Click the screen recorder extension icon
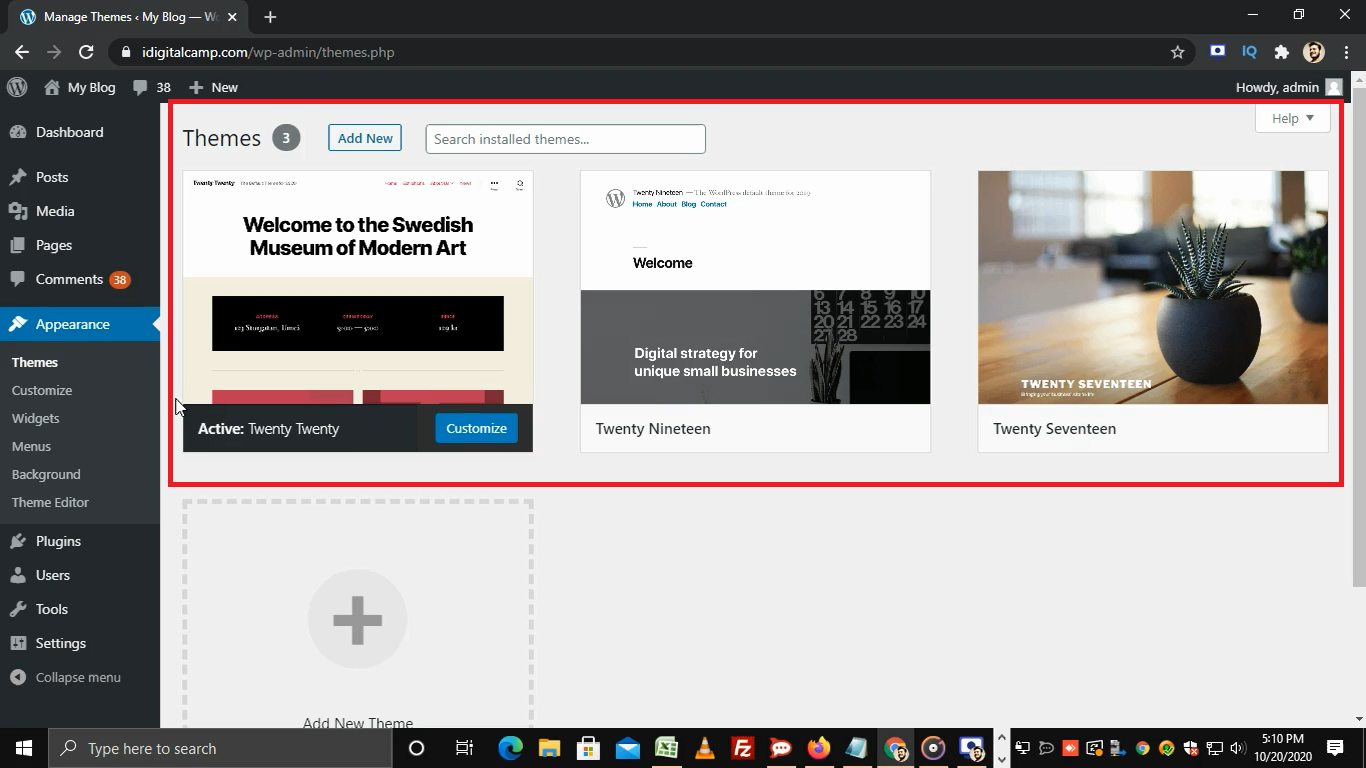Viewport: 1366px width, 768px height. coord(1217,51)
